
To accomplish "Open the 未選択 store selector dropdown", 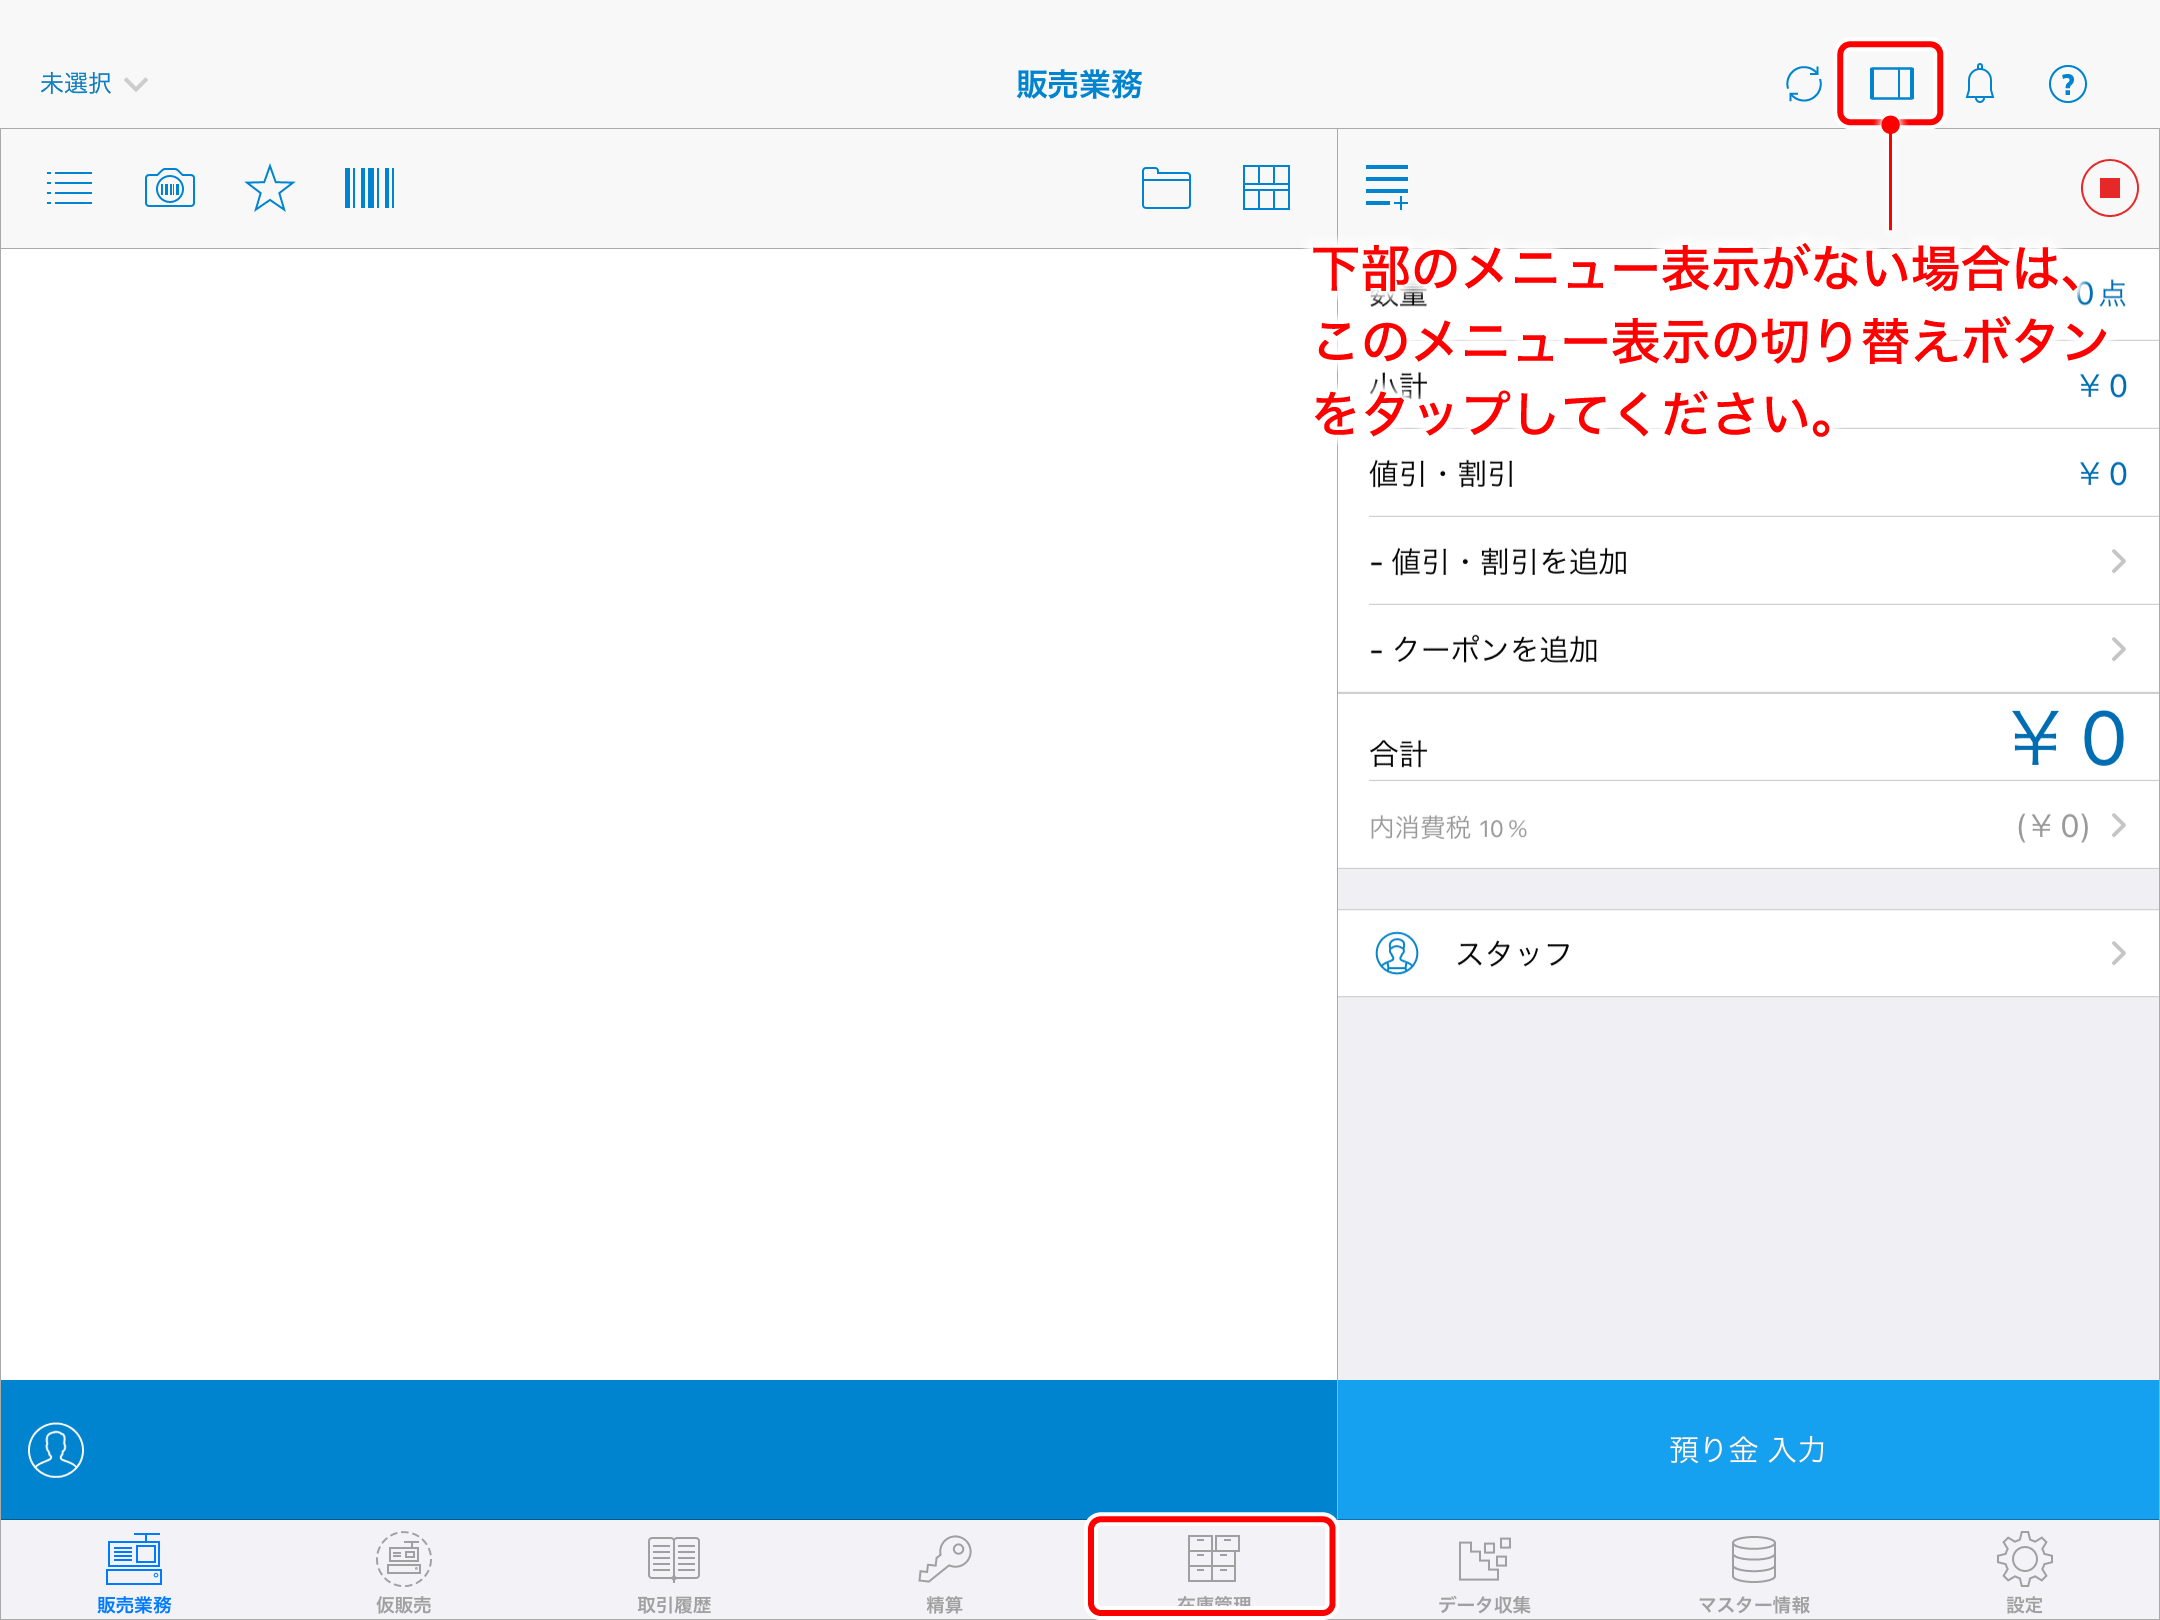I will [x=92, y=84].
